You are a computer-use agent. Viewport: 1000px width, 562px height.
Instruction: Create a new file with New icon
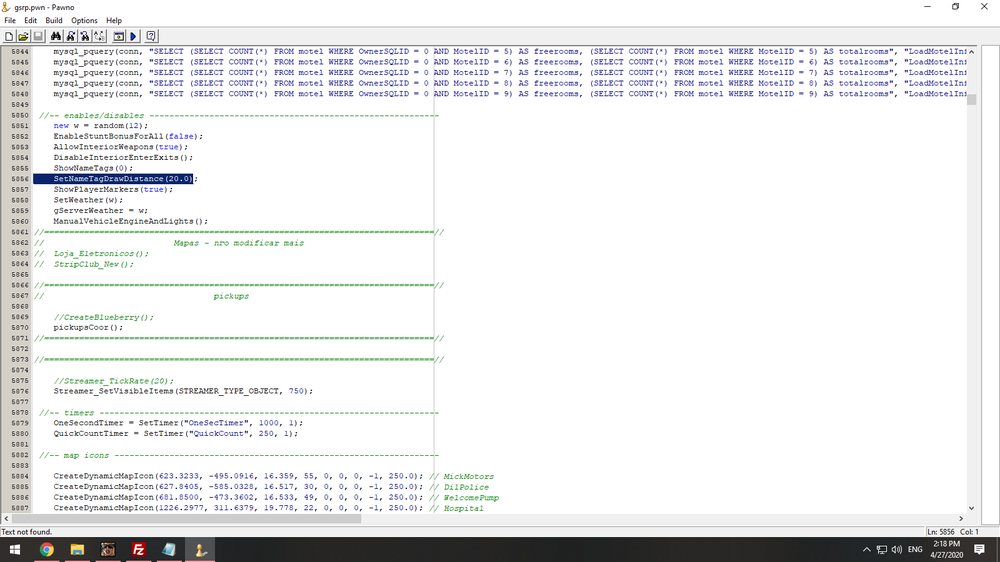point(9,36)
